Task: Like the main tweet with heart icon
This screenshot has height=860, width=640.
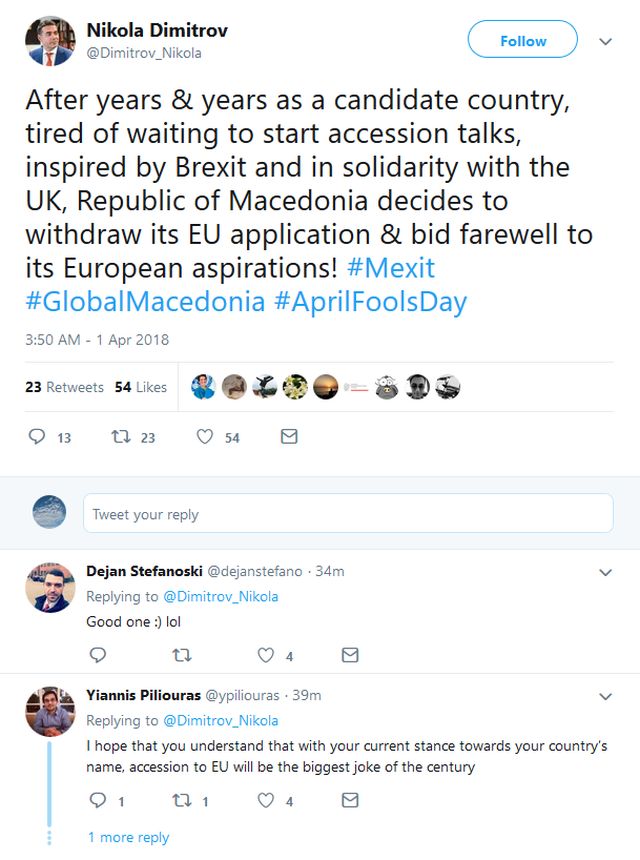Action: 205,437
